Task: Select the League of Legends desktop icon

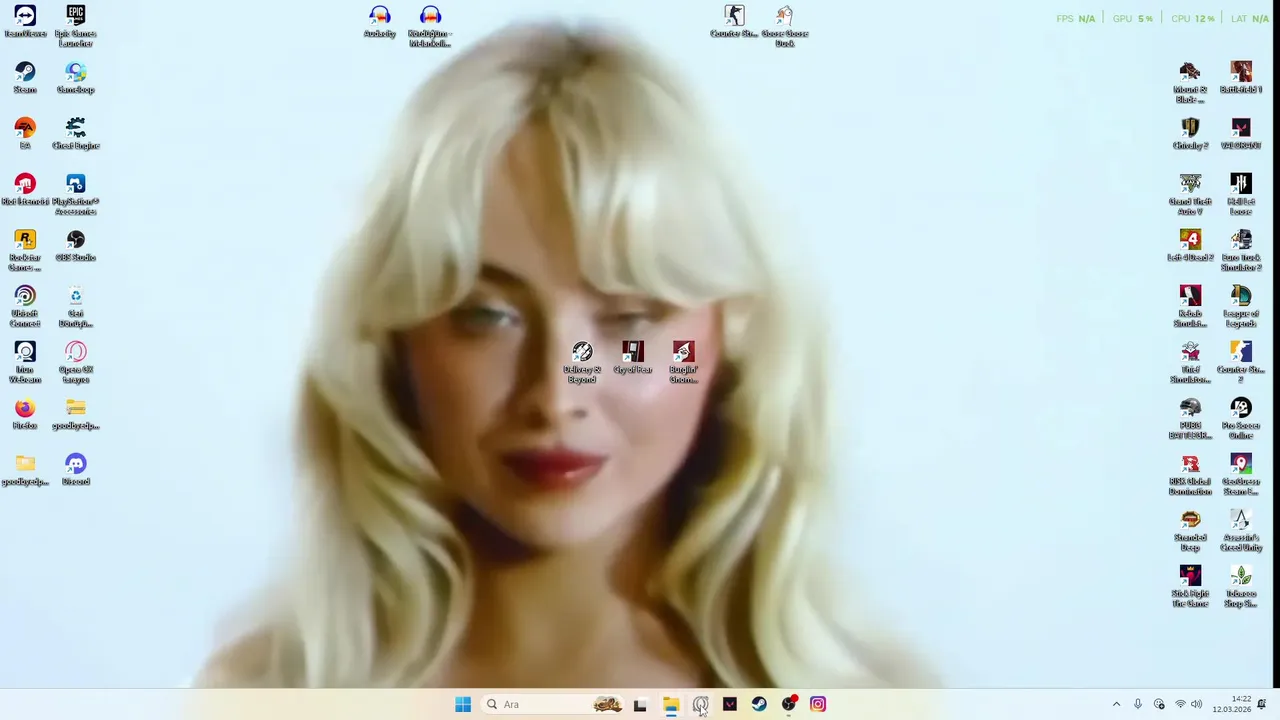Action: pos(1241,306)
